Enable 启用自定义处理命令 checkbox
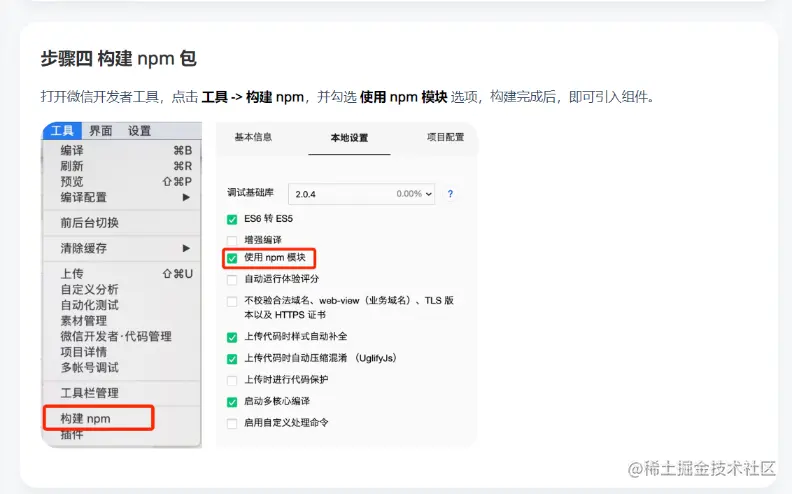792x494 pixels. coord(232,423)
